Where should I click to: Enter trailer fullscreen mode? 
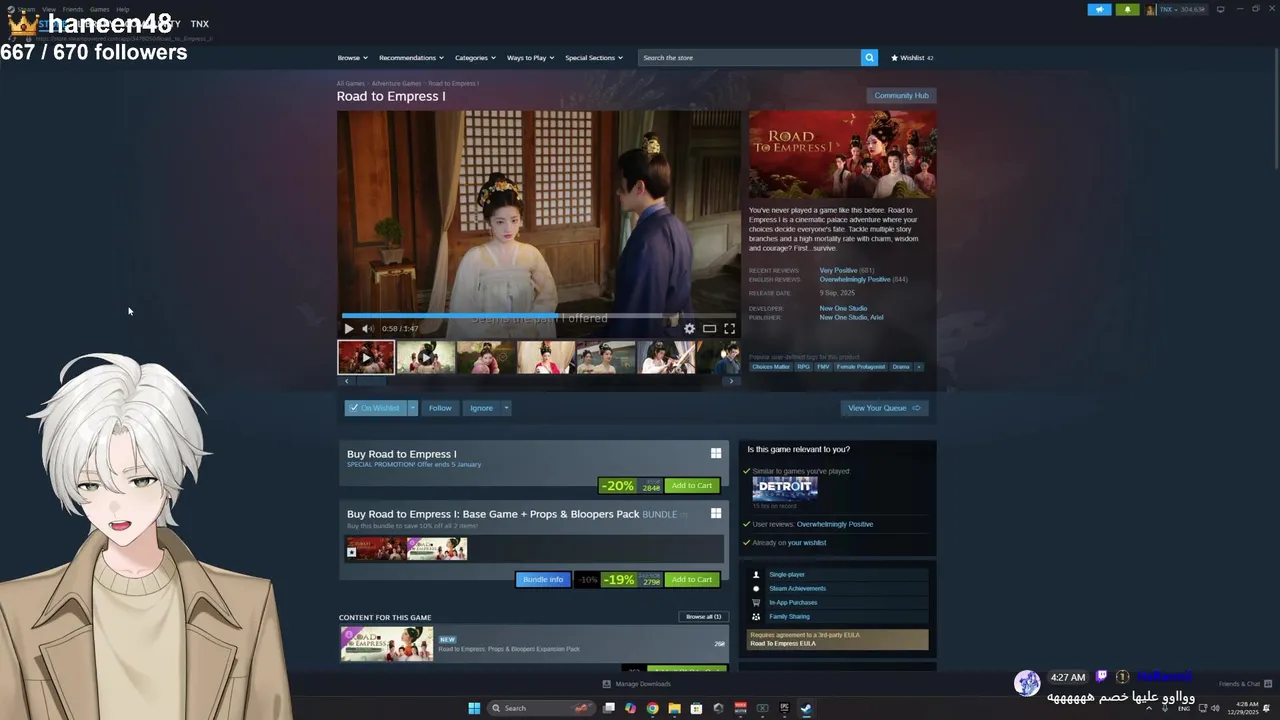point(729,328)
